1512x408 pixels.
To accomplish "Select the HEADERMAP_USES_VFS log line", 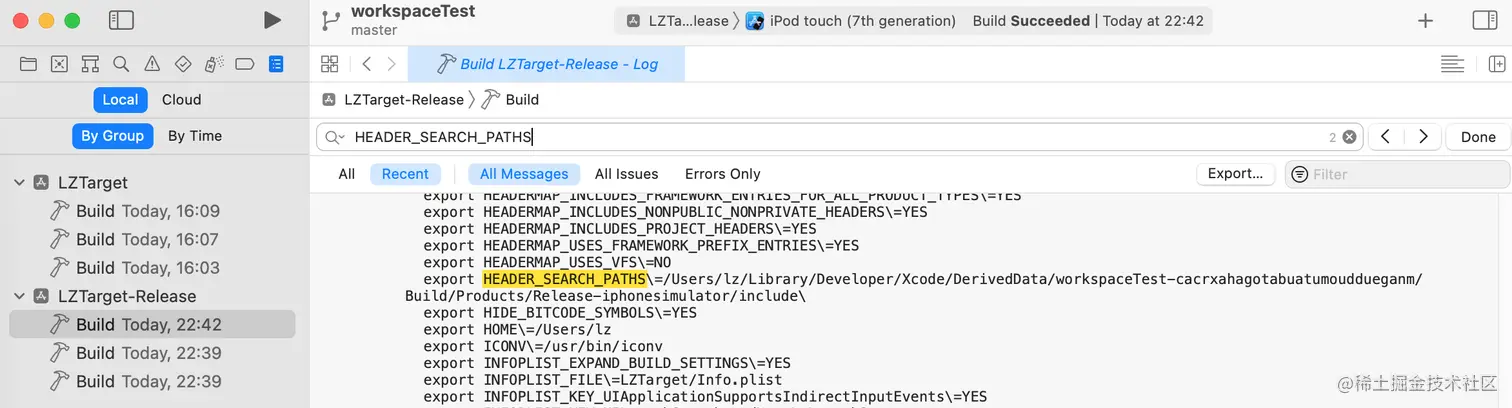I will [x=547, y=262].
